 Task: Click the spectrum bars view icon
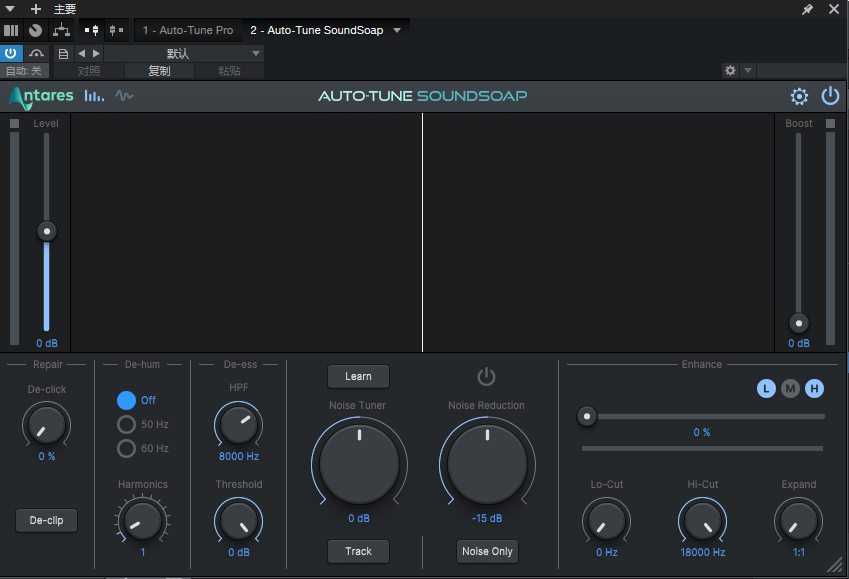click(x=94, y=96)
